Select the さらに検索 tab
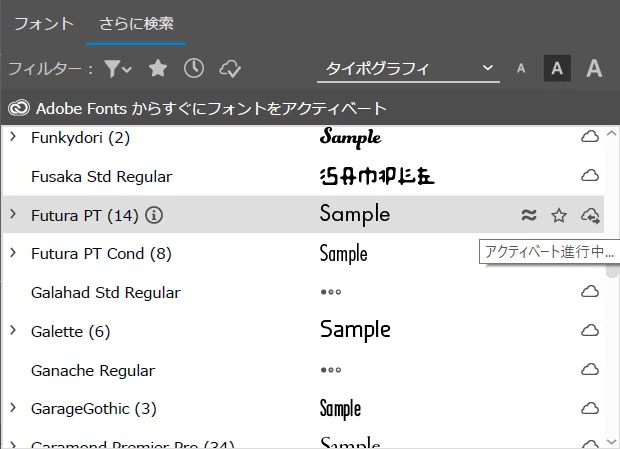This screenshot has height=449, width=620. [136, 24]
